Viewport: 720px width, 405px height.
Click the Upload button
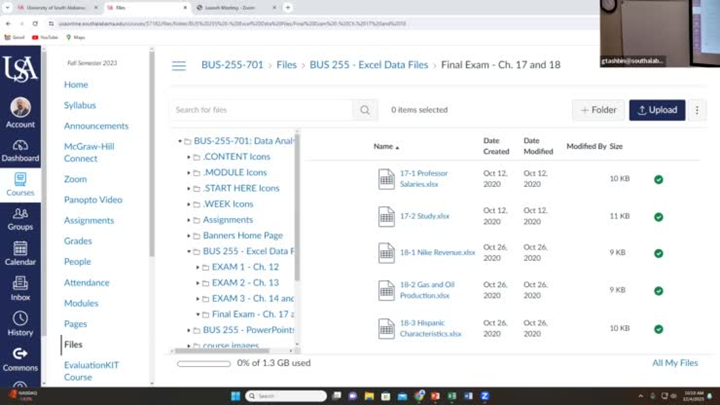pyautogui.click(x=657, y=110)
